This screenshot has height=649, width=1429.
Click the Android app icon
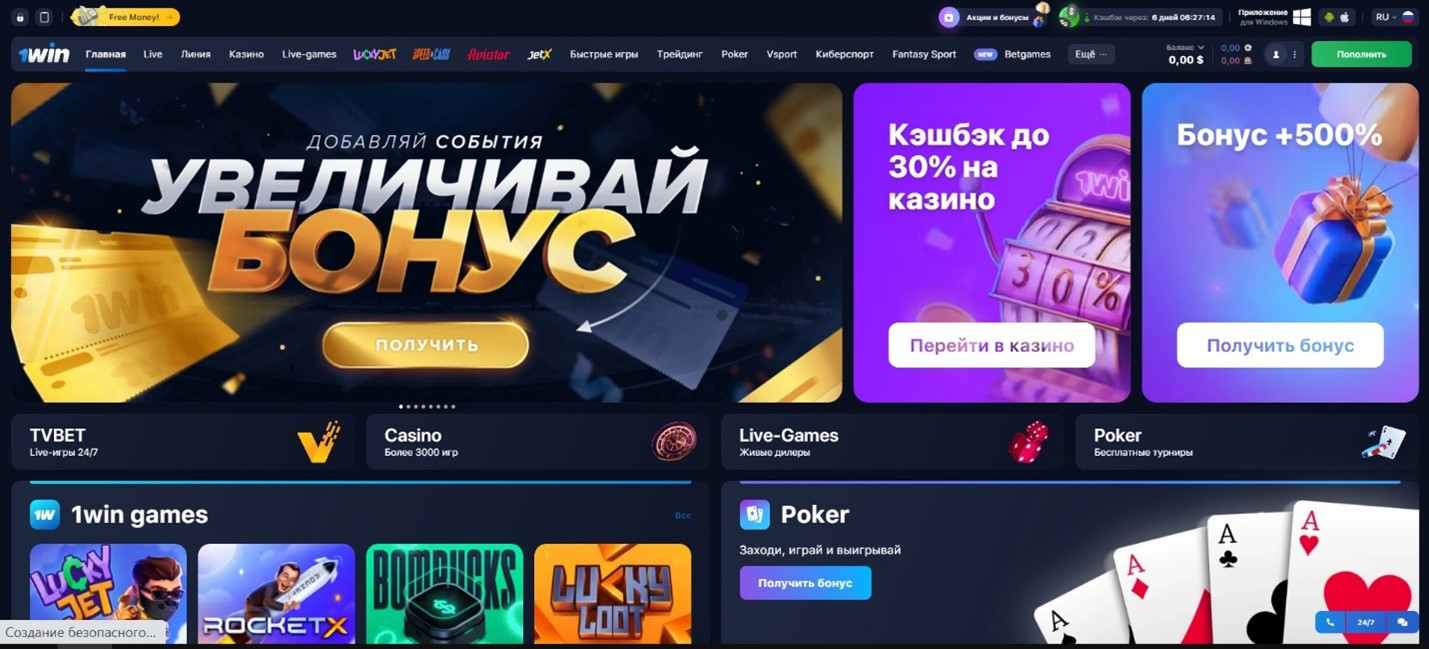click(x=1329, y=17)
